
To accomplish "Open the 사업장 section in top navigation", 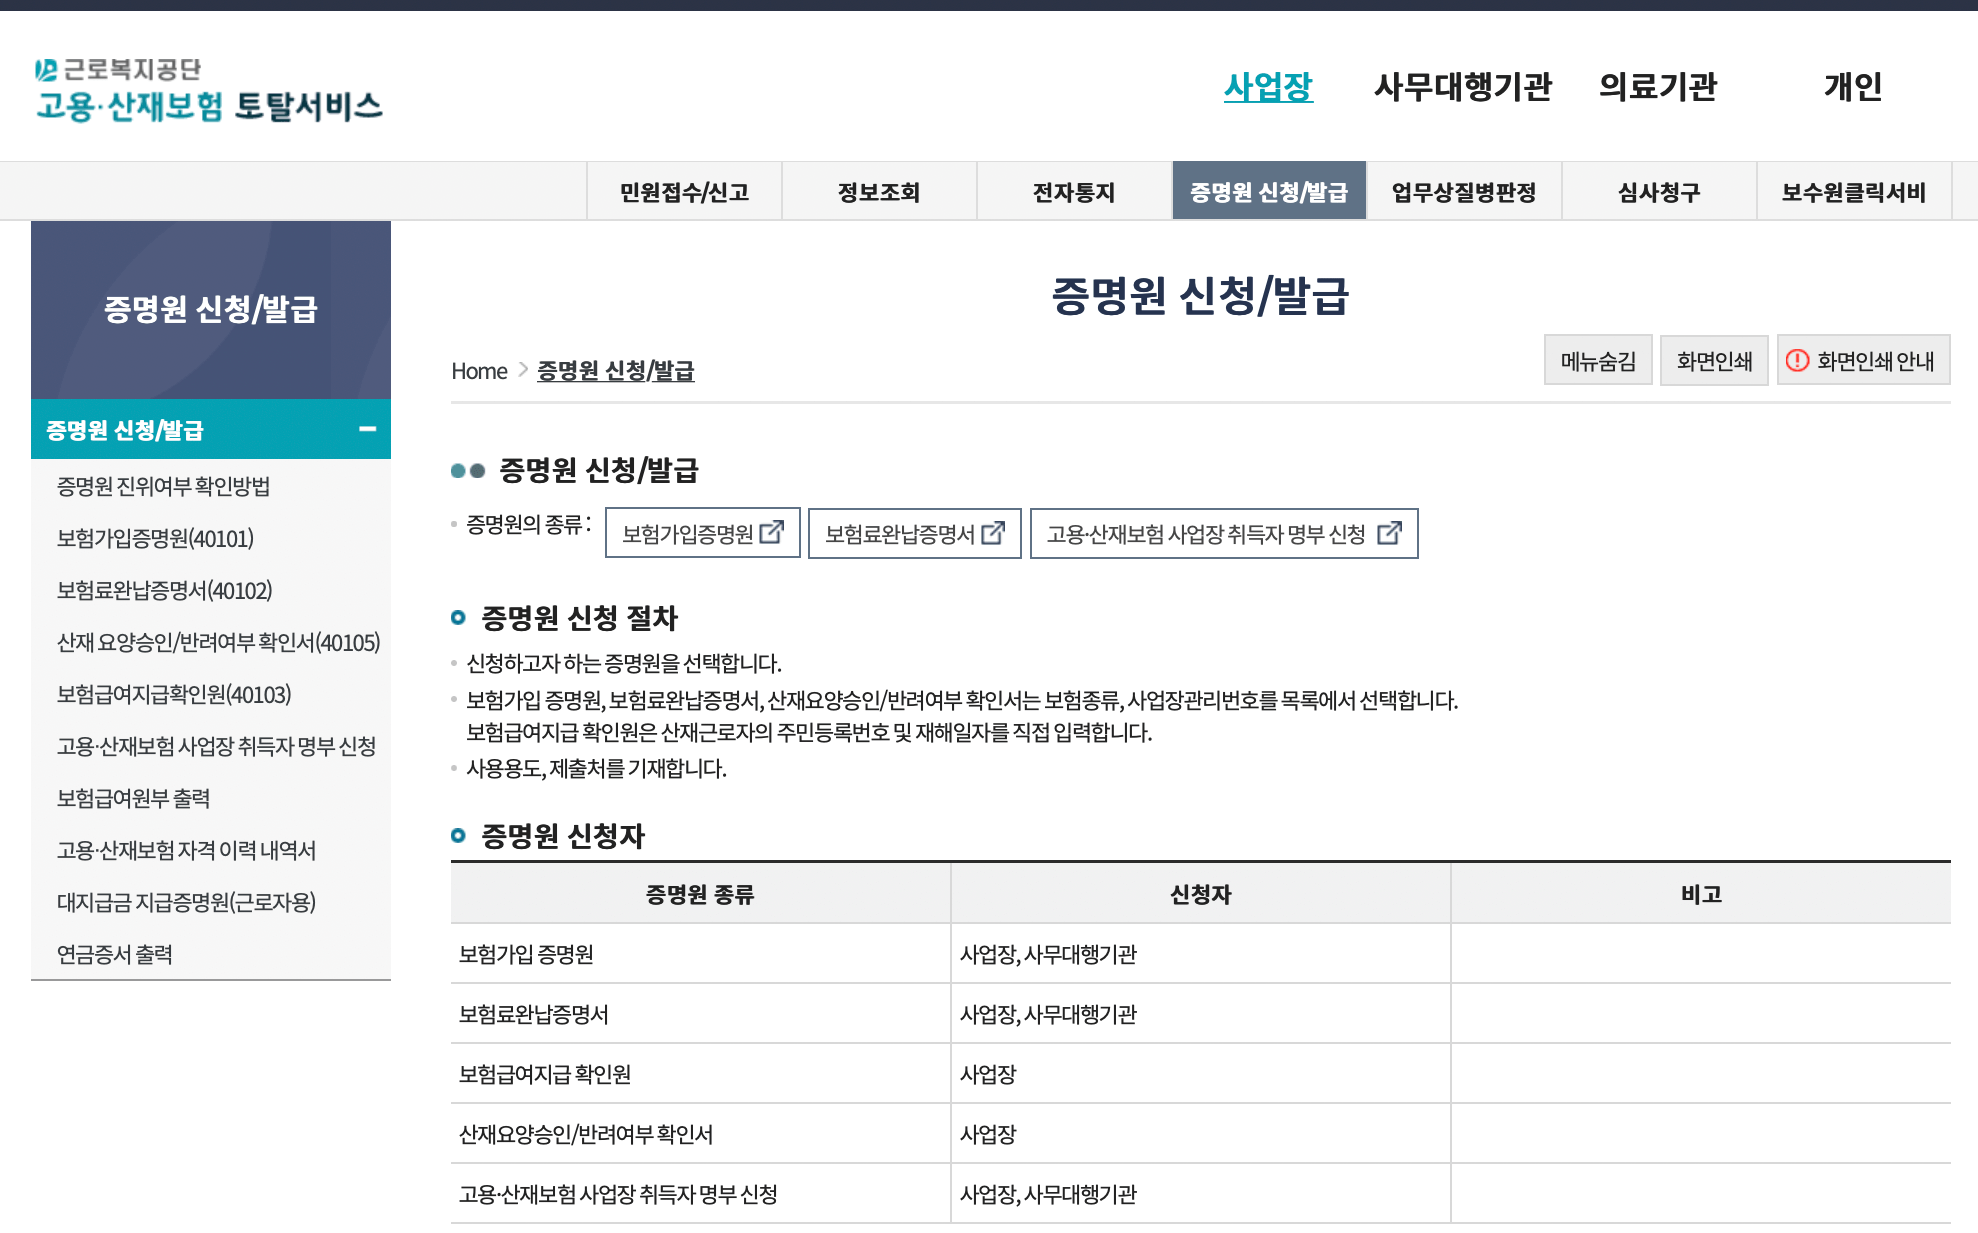I will click(1268, 88).
